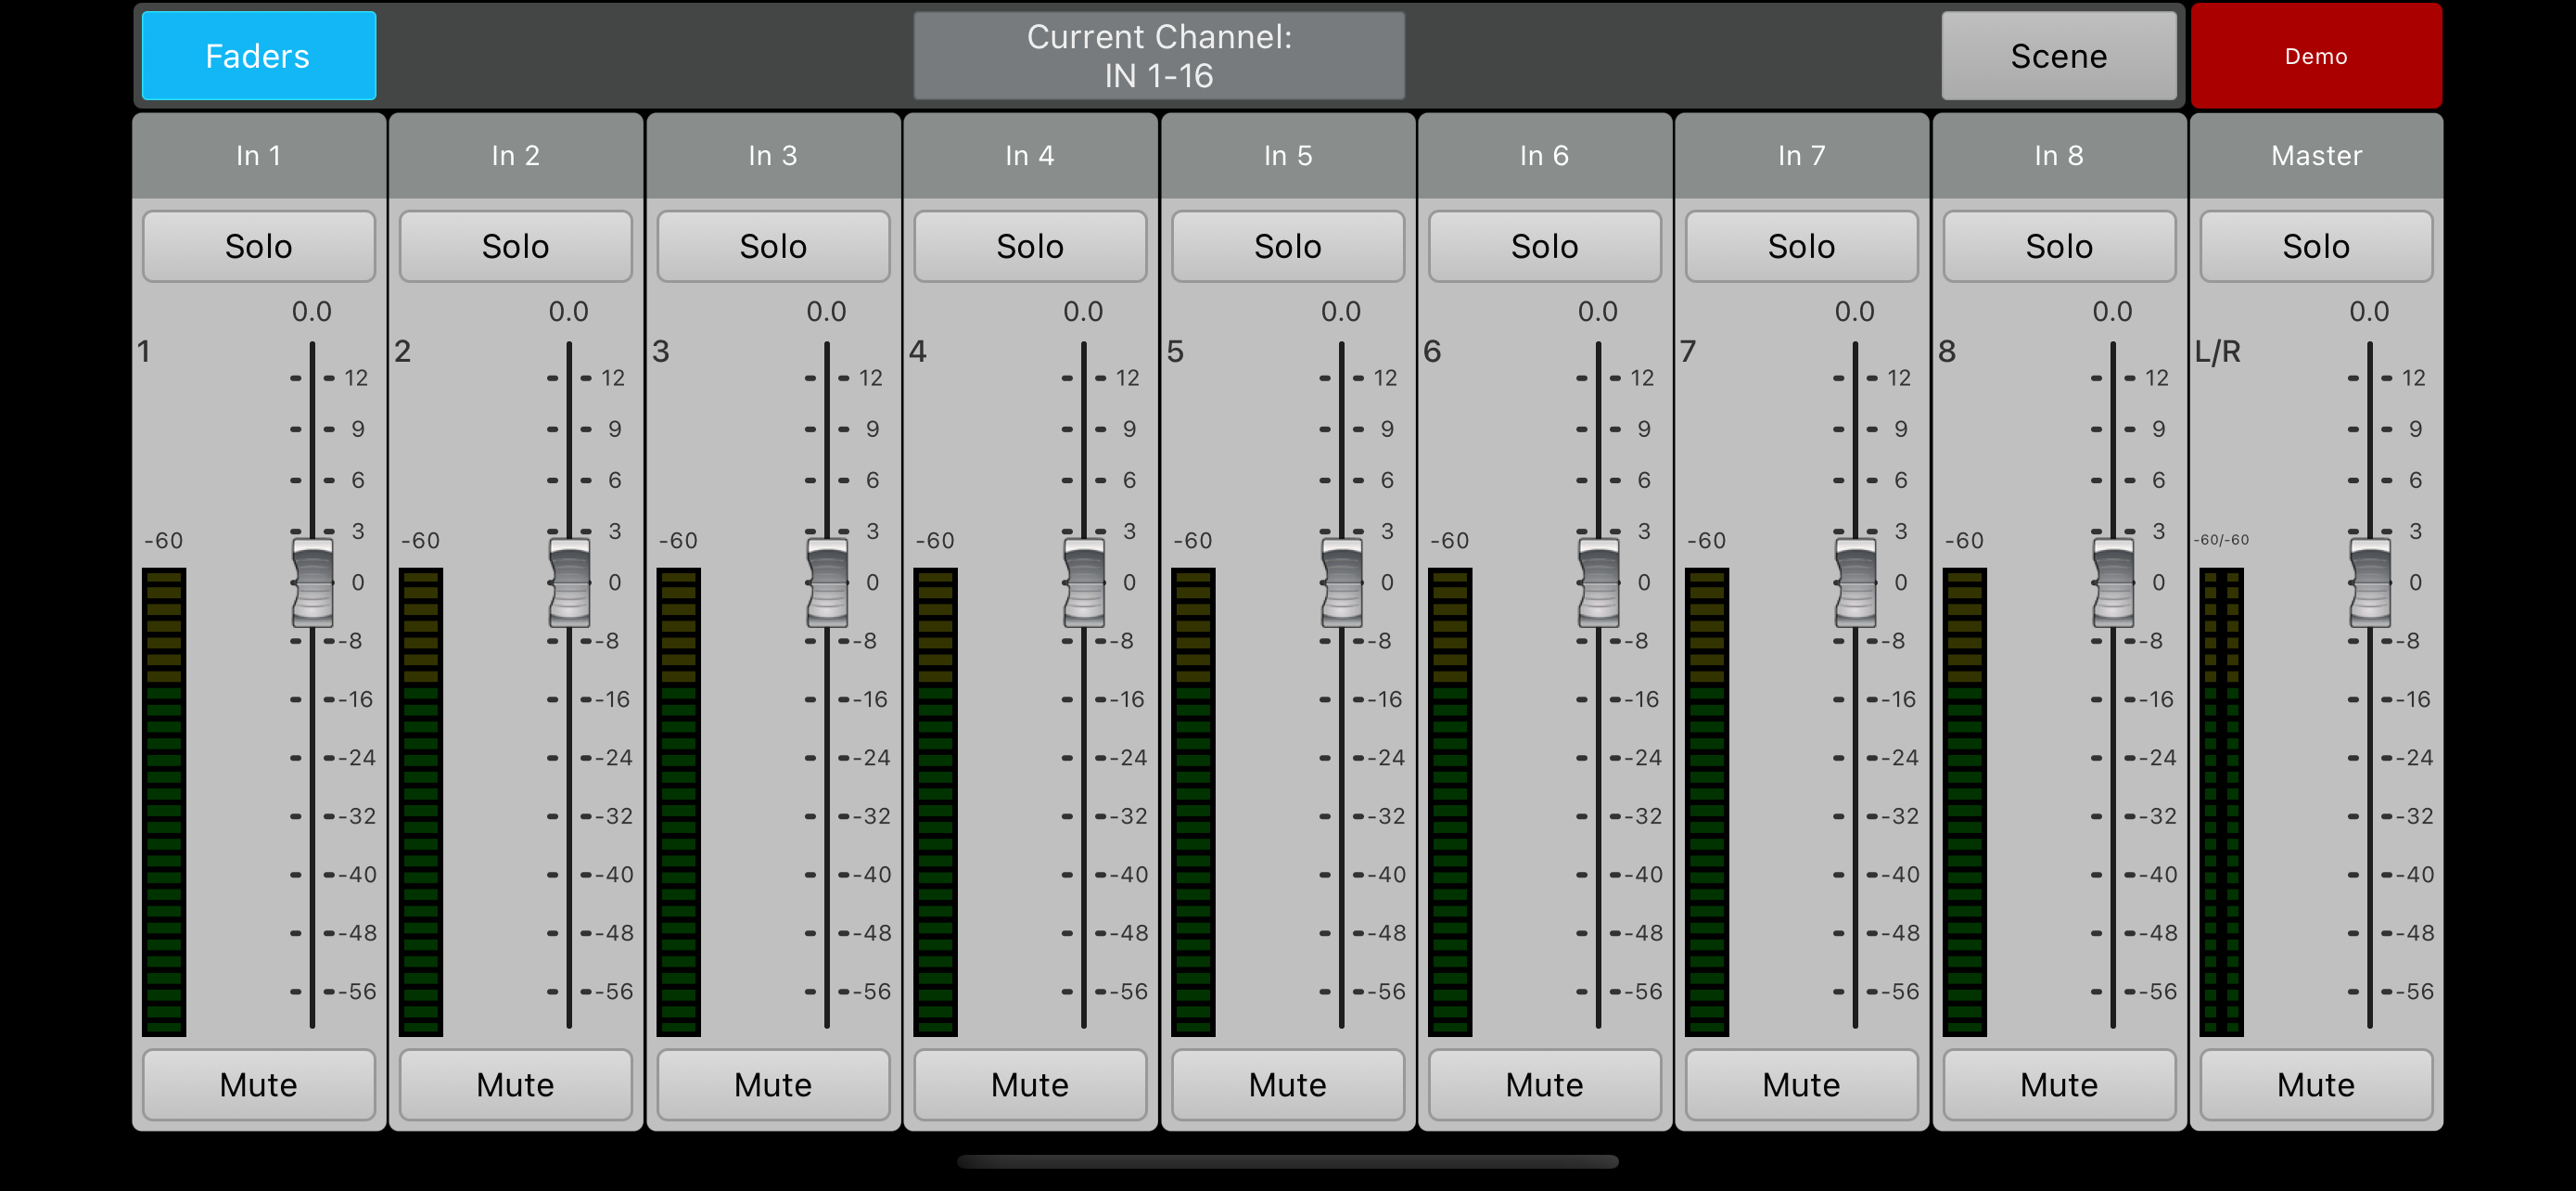The height and width of the screenshot is (1191, 2576).
Task: Click the In 3 fader knob
Action: [827, 583]
